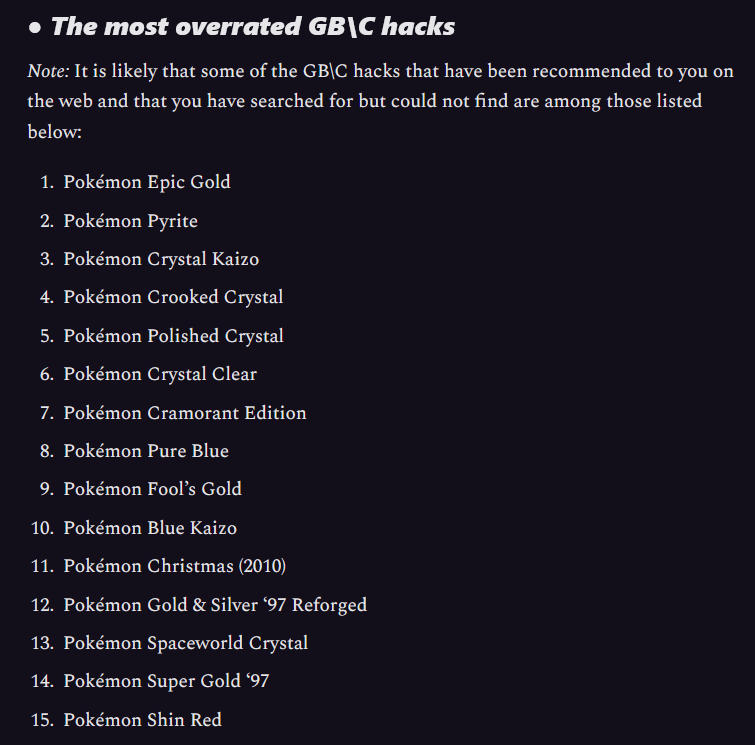Select Pokémon Shin Red list item
This screenshot has height=745, width=755.
point(142,720)
